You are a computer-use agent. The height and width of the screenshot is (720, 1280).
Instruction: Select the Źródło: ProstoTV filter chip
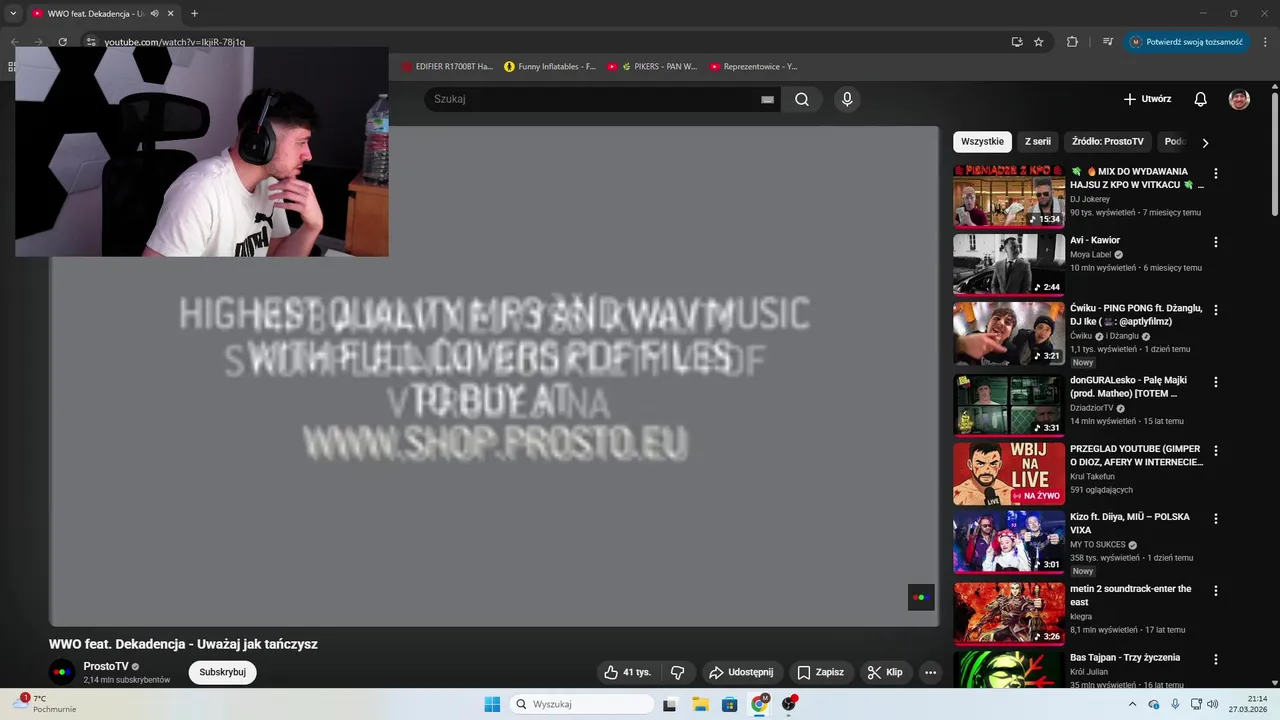(x=1108, y=142)
